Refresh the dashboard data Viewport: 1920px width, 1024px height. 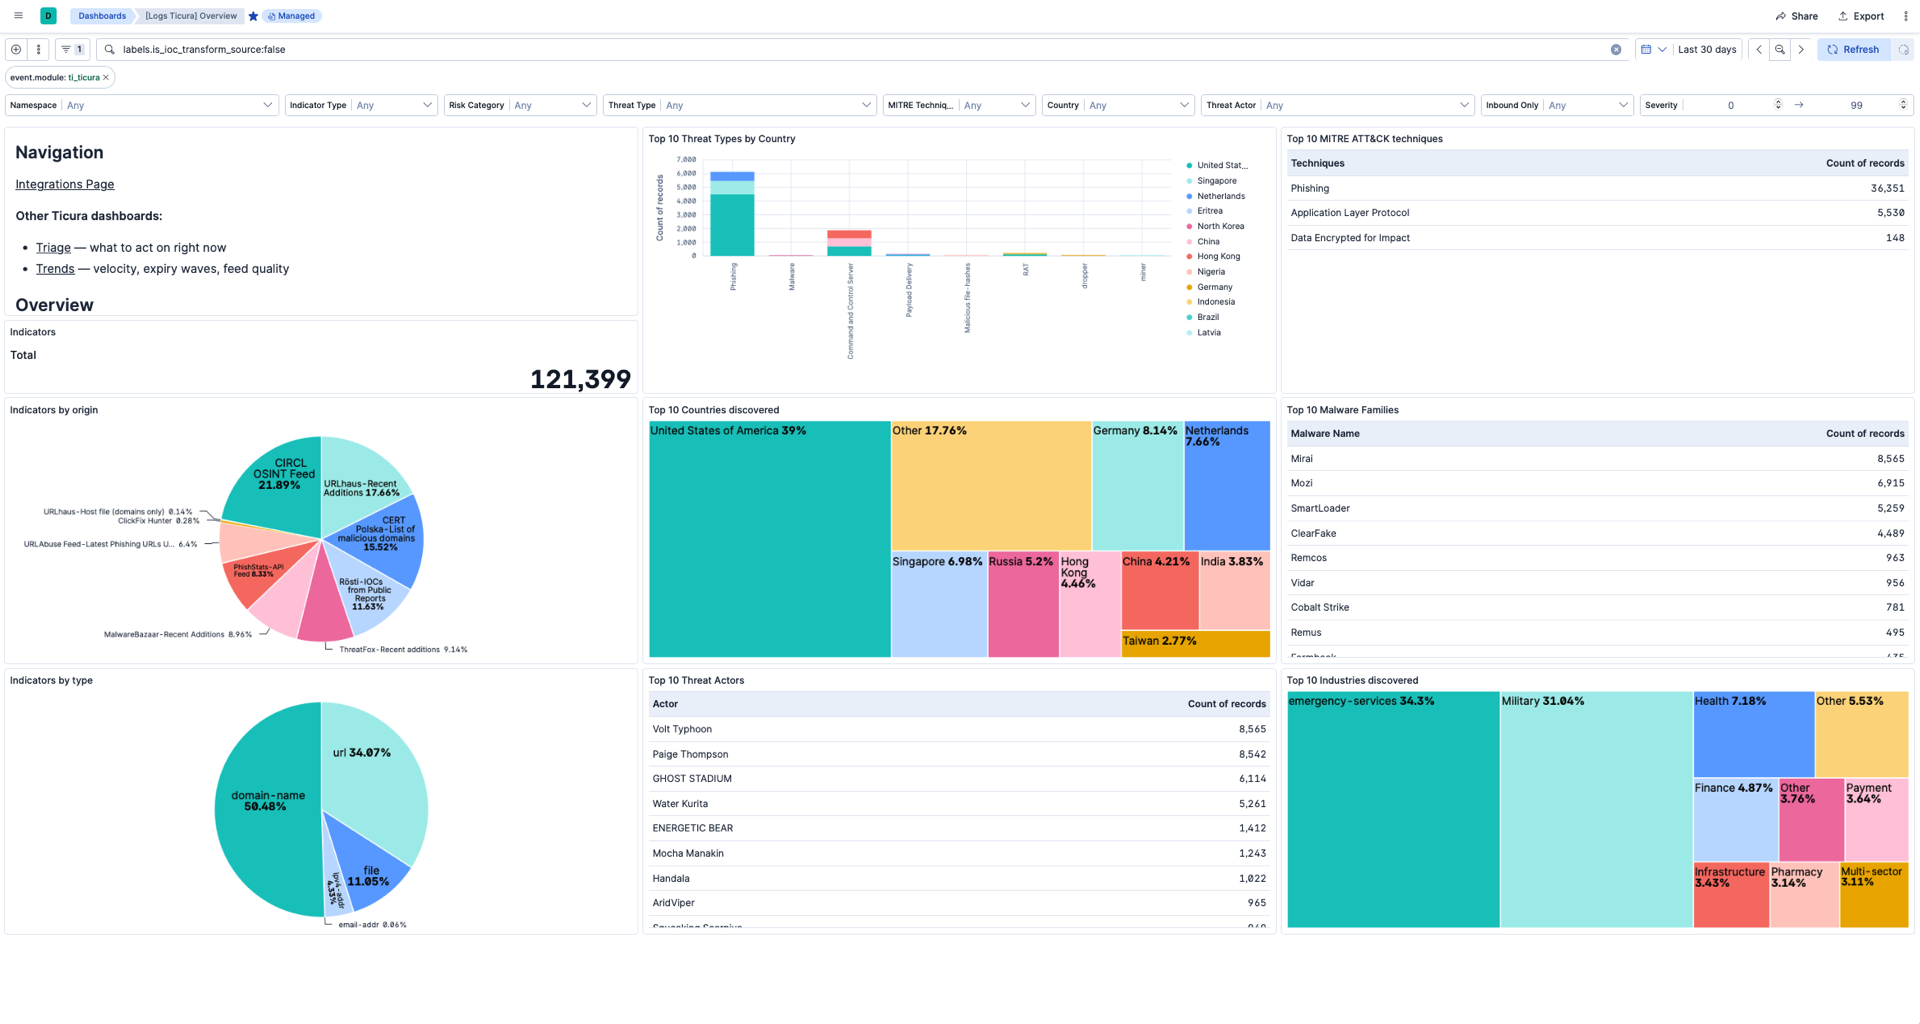pos(1854,49)
